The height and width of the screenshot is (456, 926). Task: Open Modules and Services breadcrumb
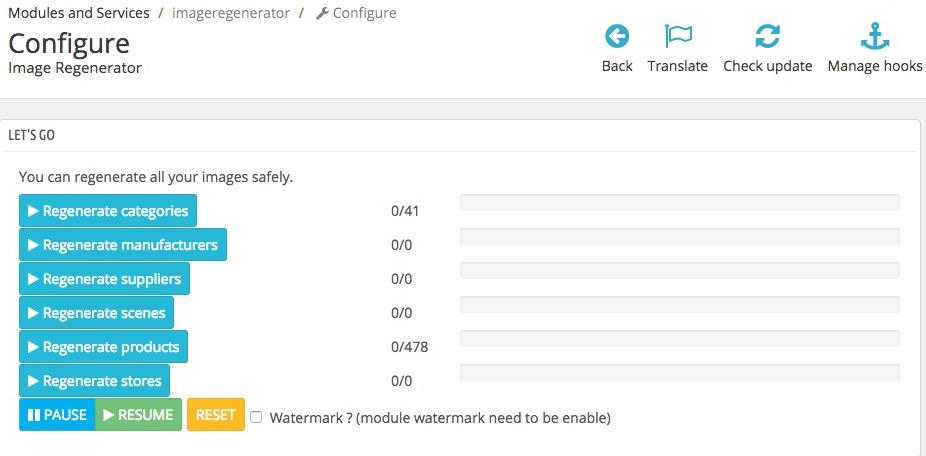pyautogui.click(x=79, y=14)
